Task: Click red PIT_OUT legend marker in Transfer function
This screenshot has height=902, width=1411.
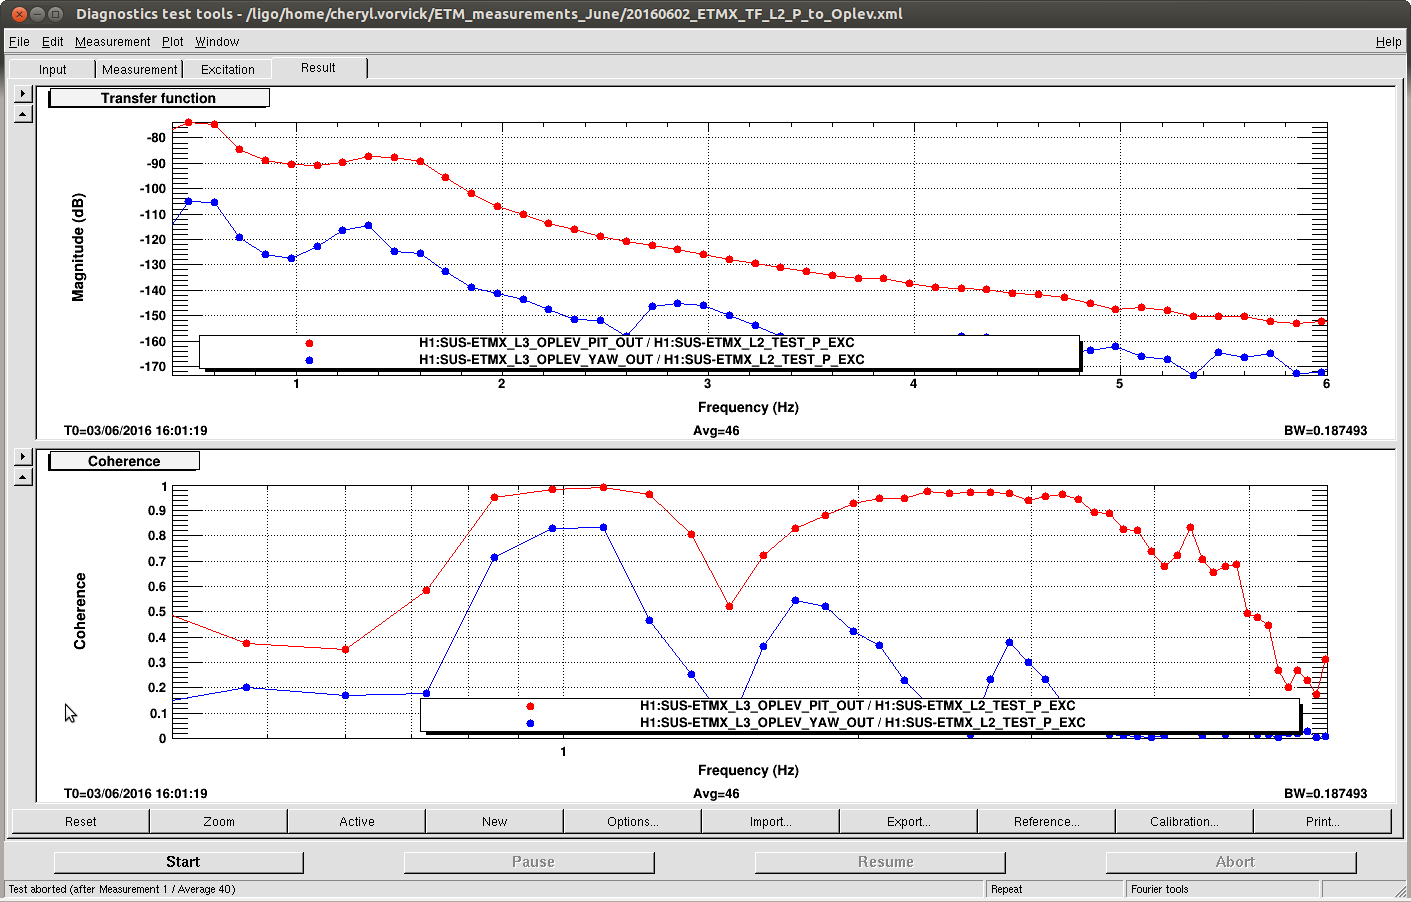Action: [x=309, y=343]
